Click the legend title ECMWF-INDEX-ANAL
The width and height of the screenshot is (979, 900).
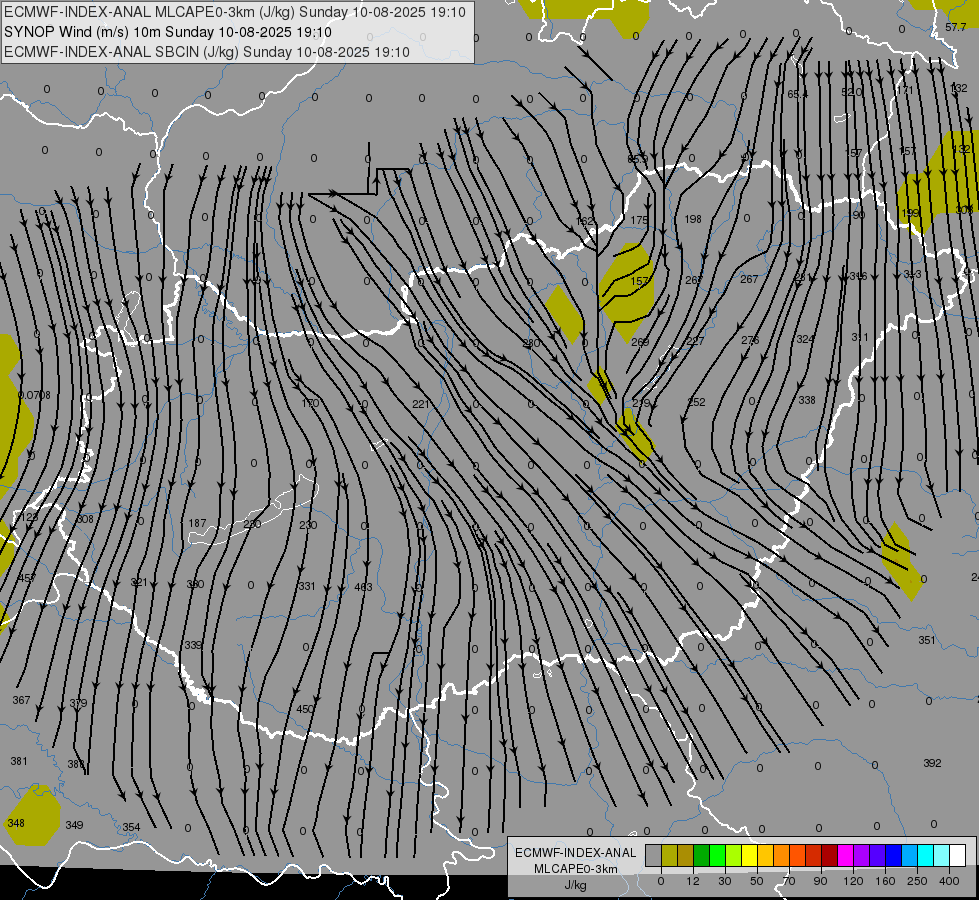(x=576, y=853)
